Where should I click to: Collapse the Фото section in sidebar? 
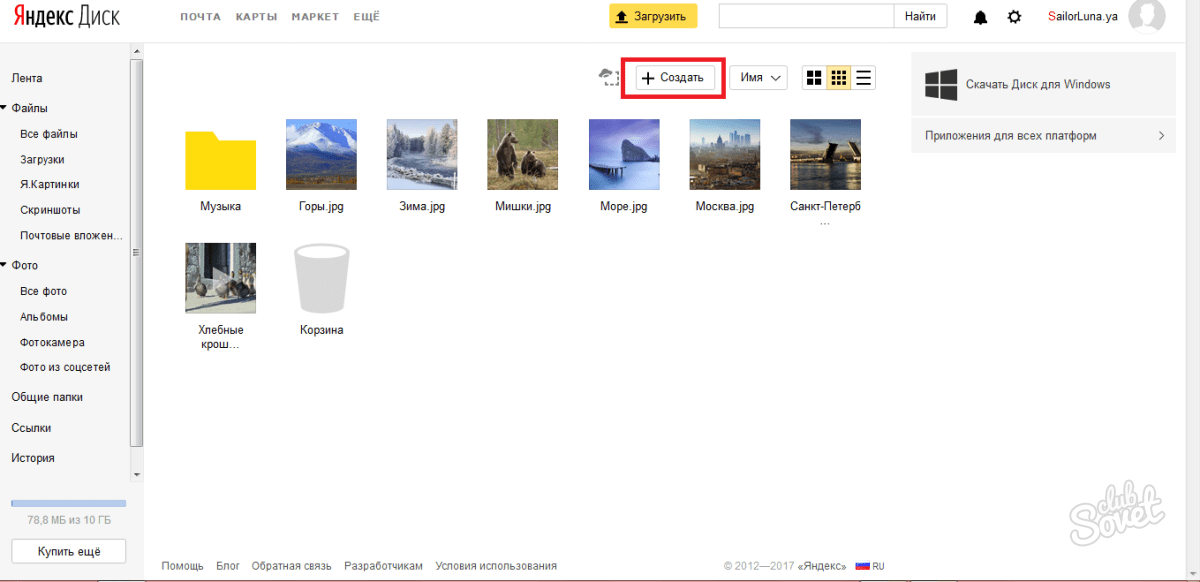coord(4,266)
